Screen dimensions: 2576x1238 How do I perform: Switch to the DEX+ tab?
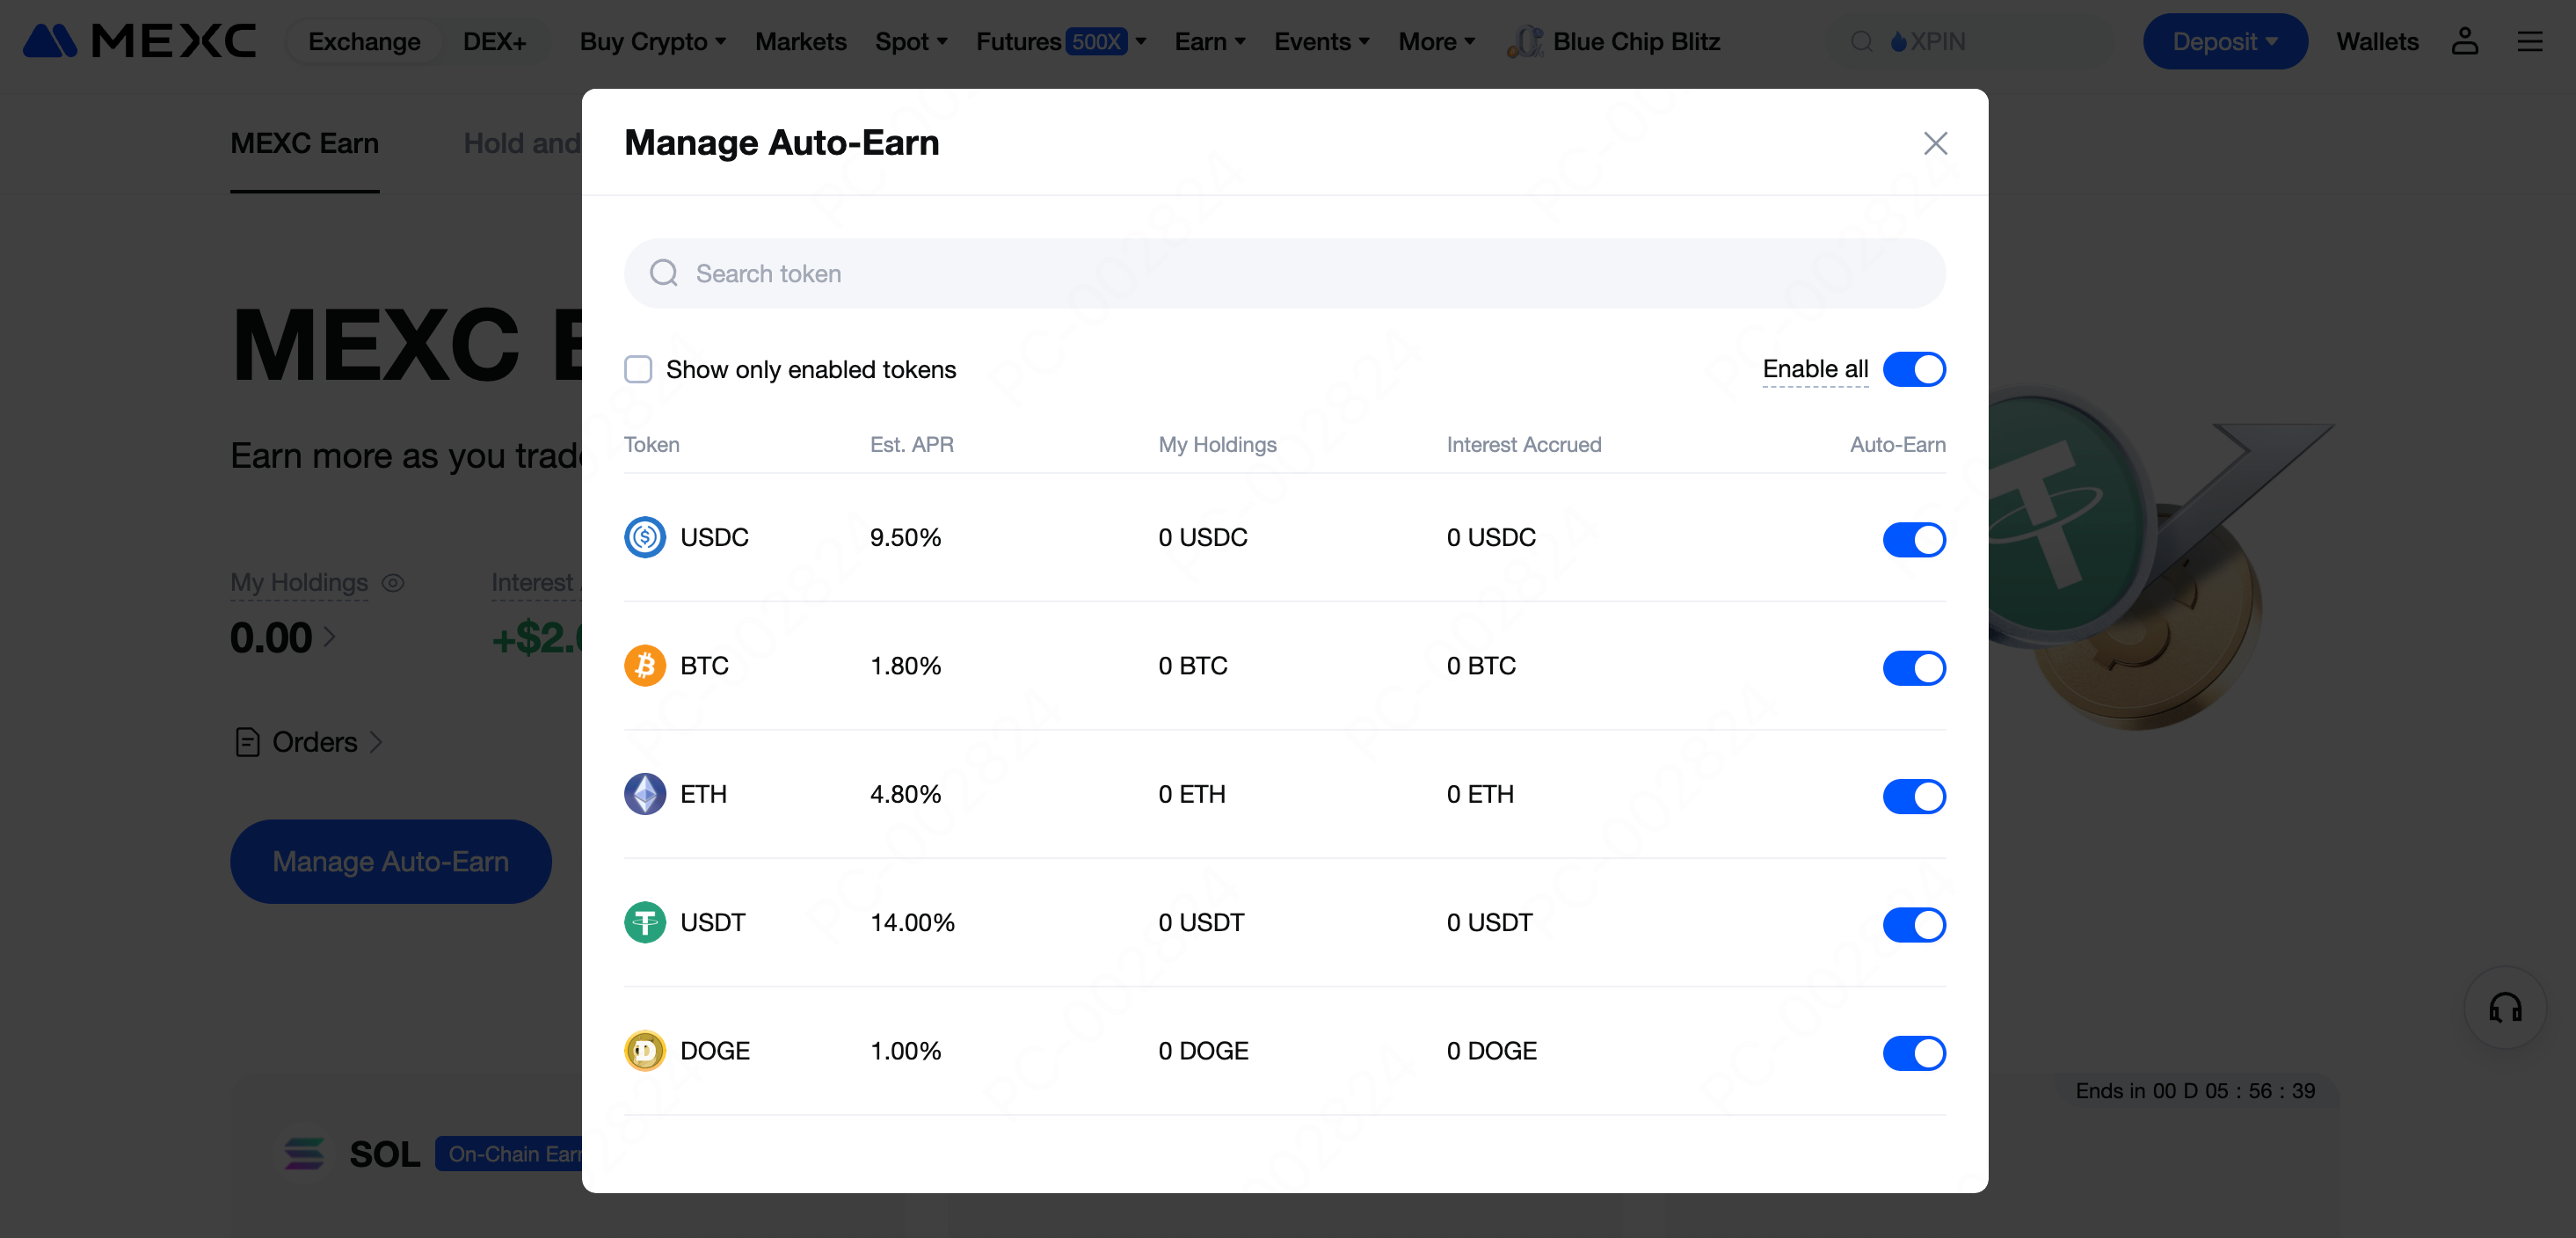tap(494, 41)
